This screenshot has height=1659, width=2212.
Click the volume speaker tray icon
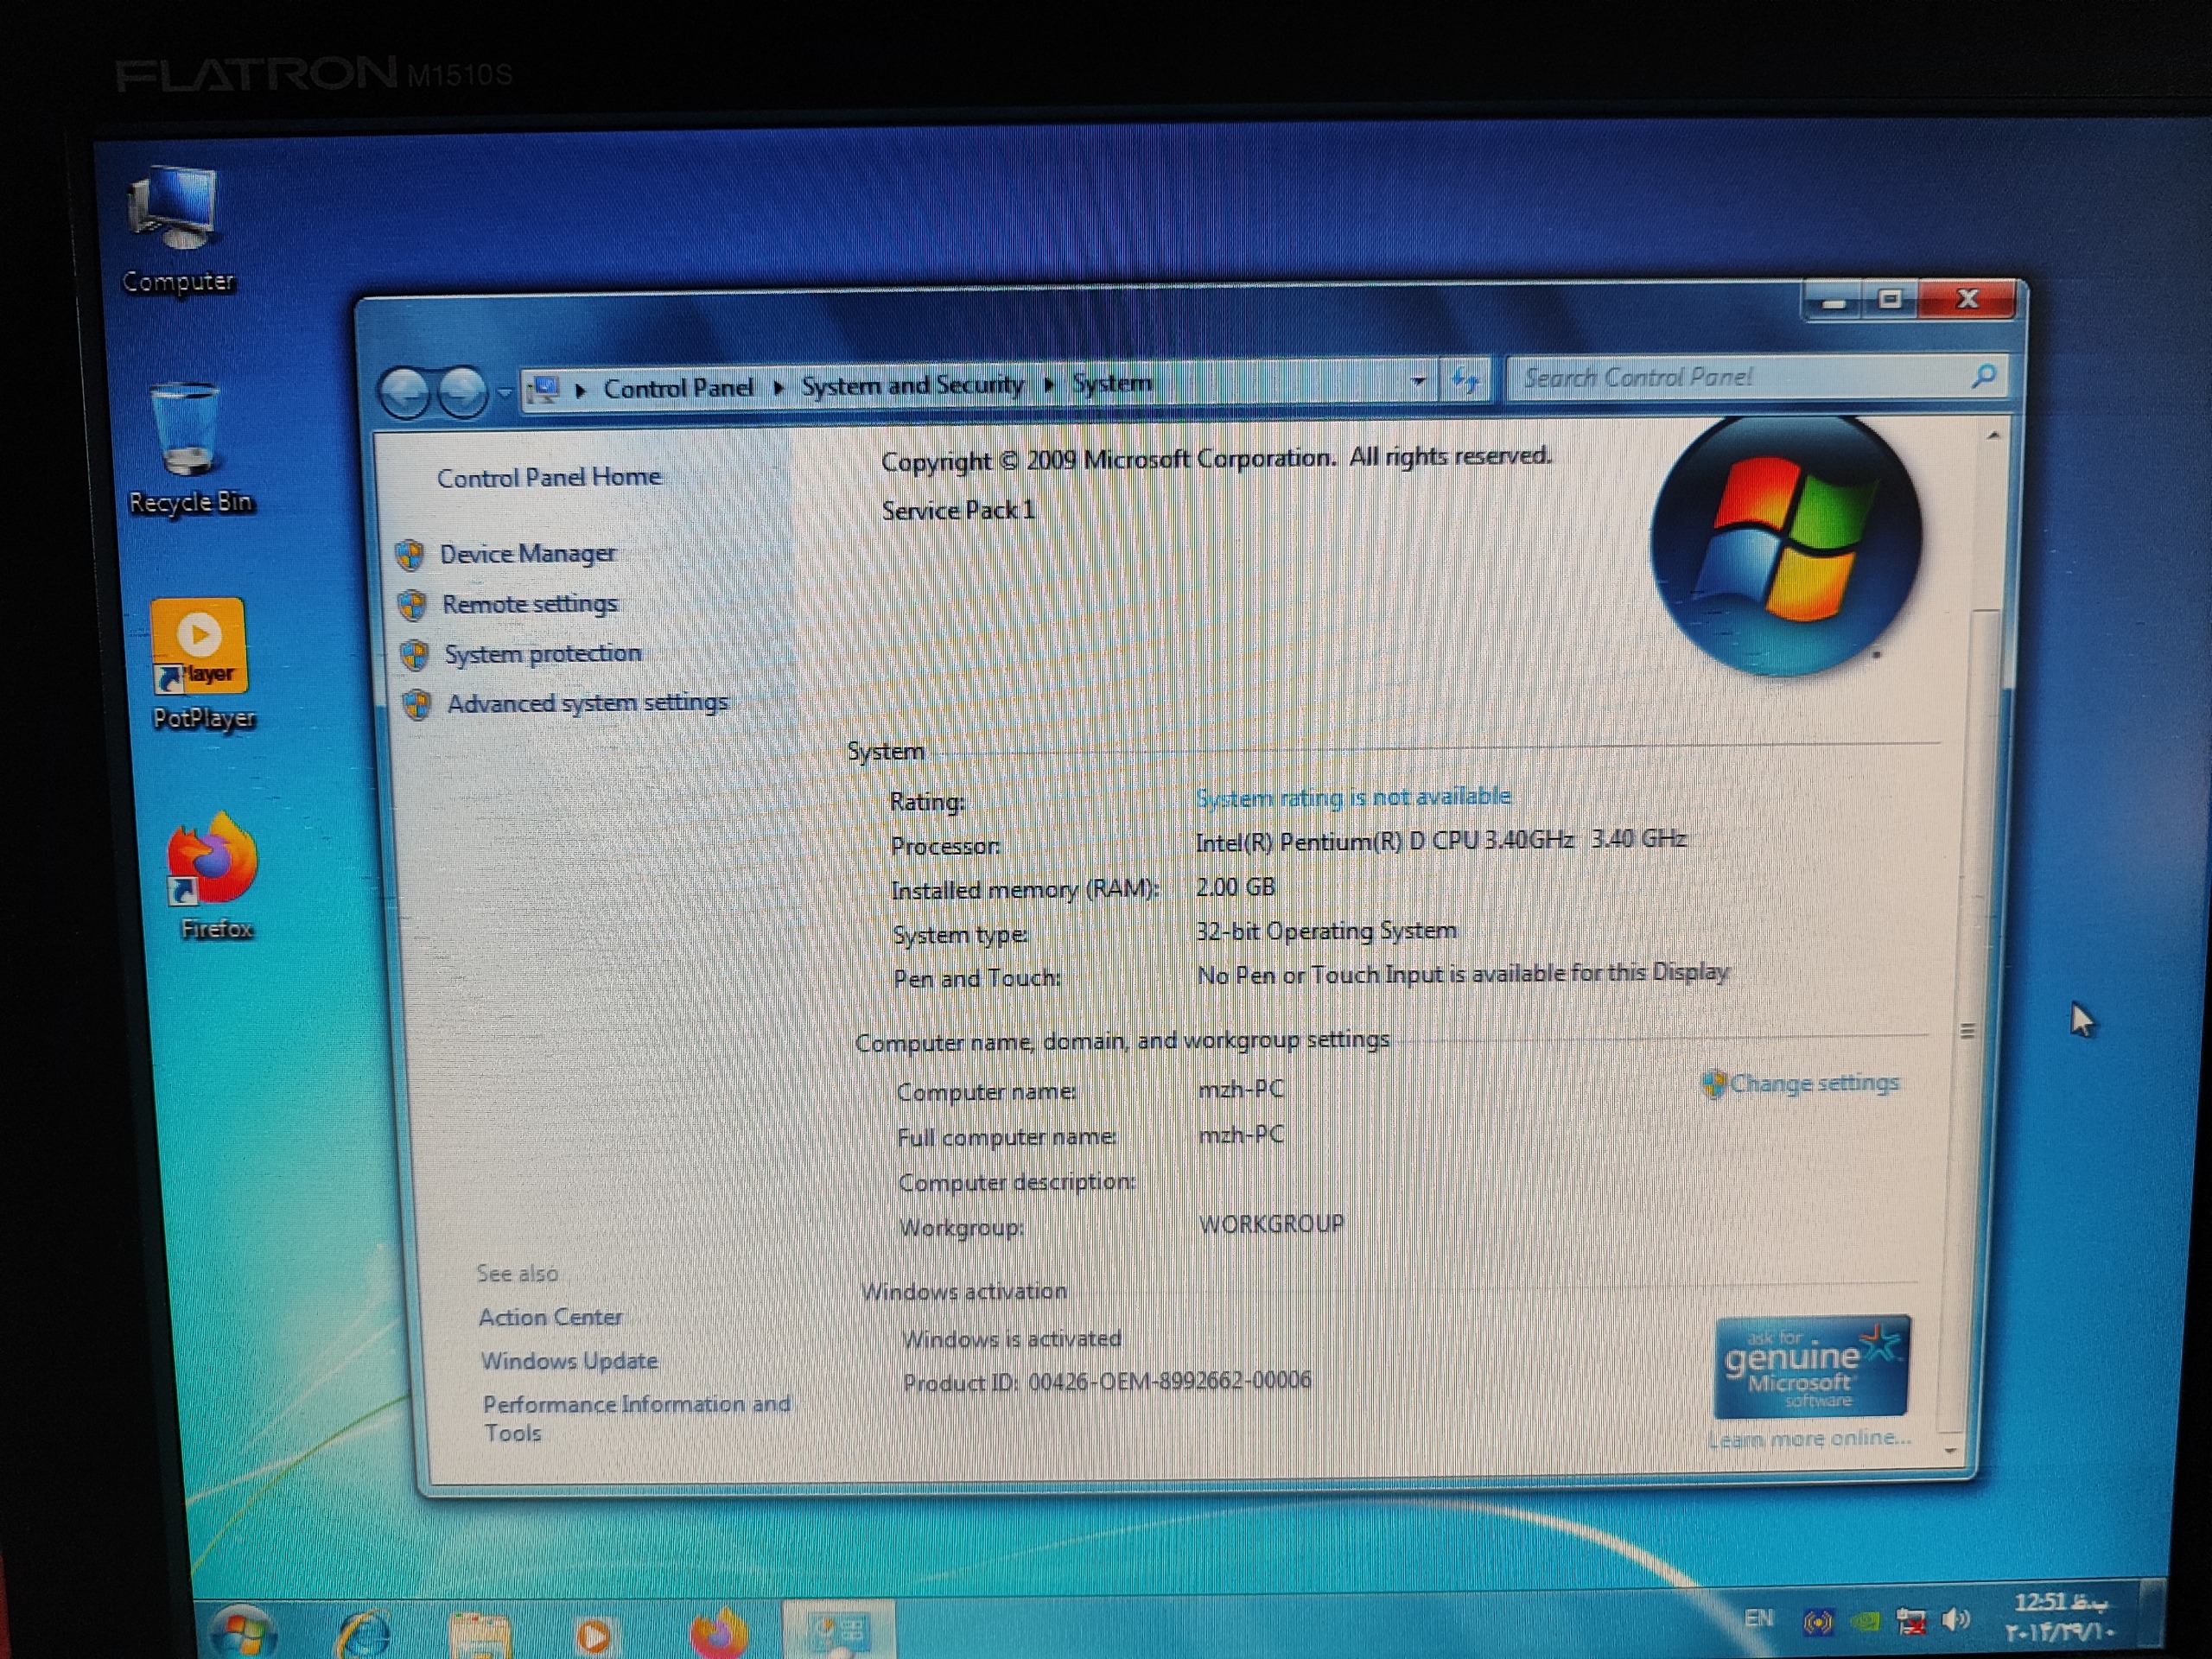pos(1956,1619)
